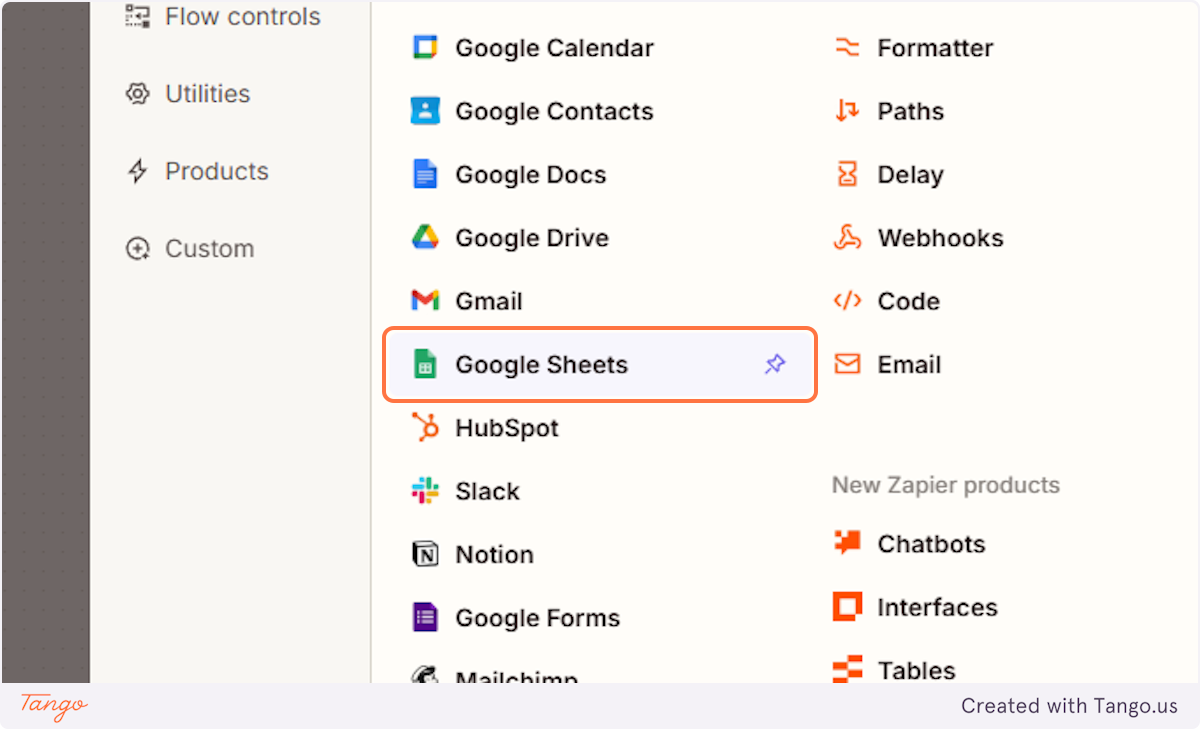
Task: Select the Google Sheets app
Action: point(600,365)
